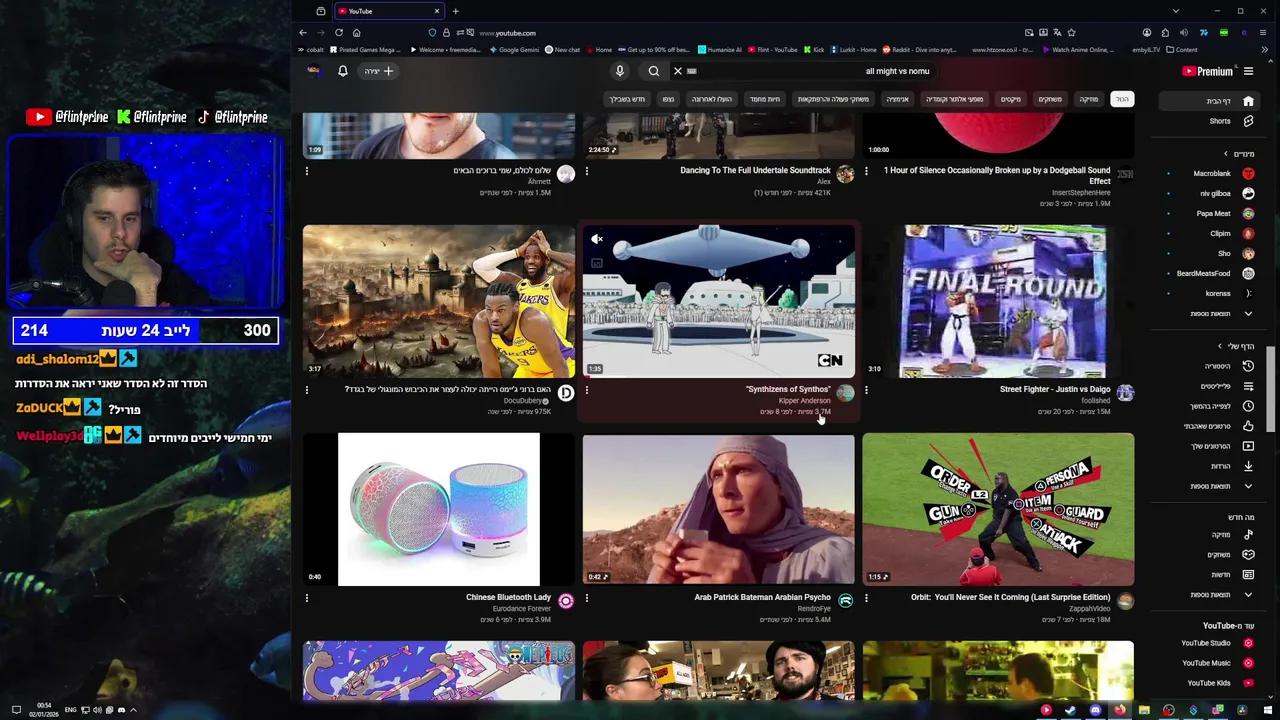Open the YouTube guide hamburger menu

tap(1248, 71)
